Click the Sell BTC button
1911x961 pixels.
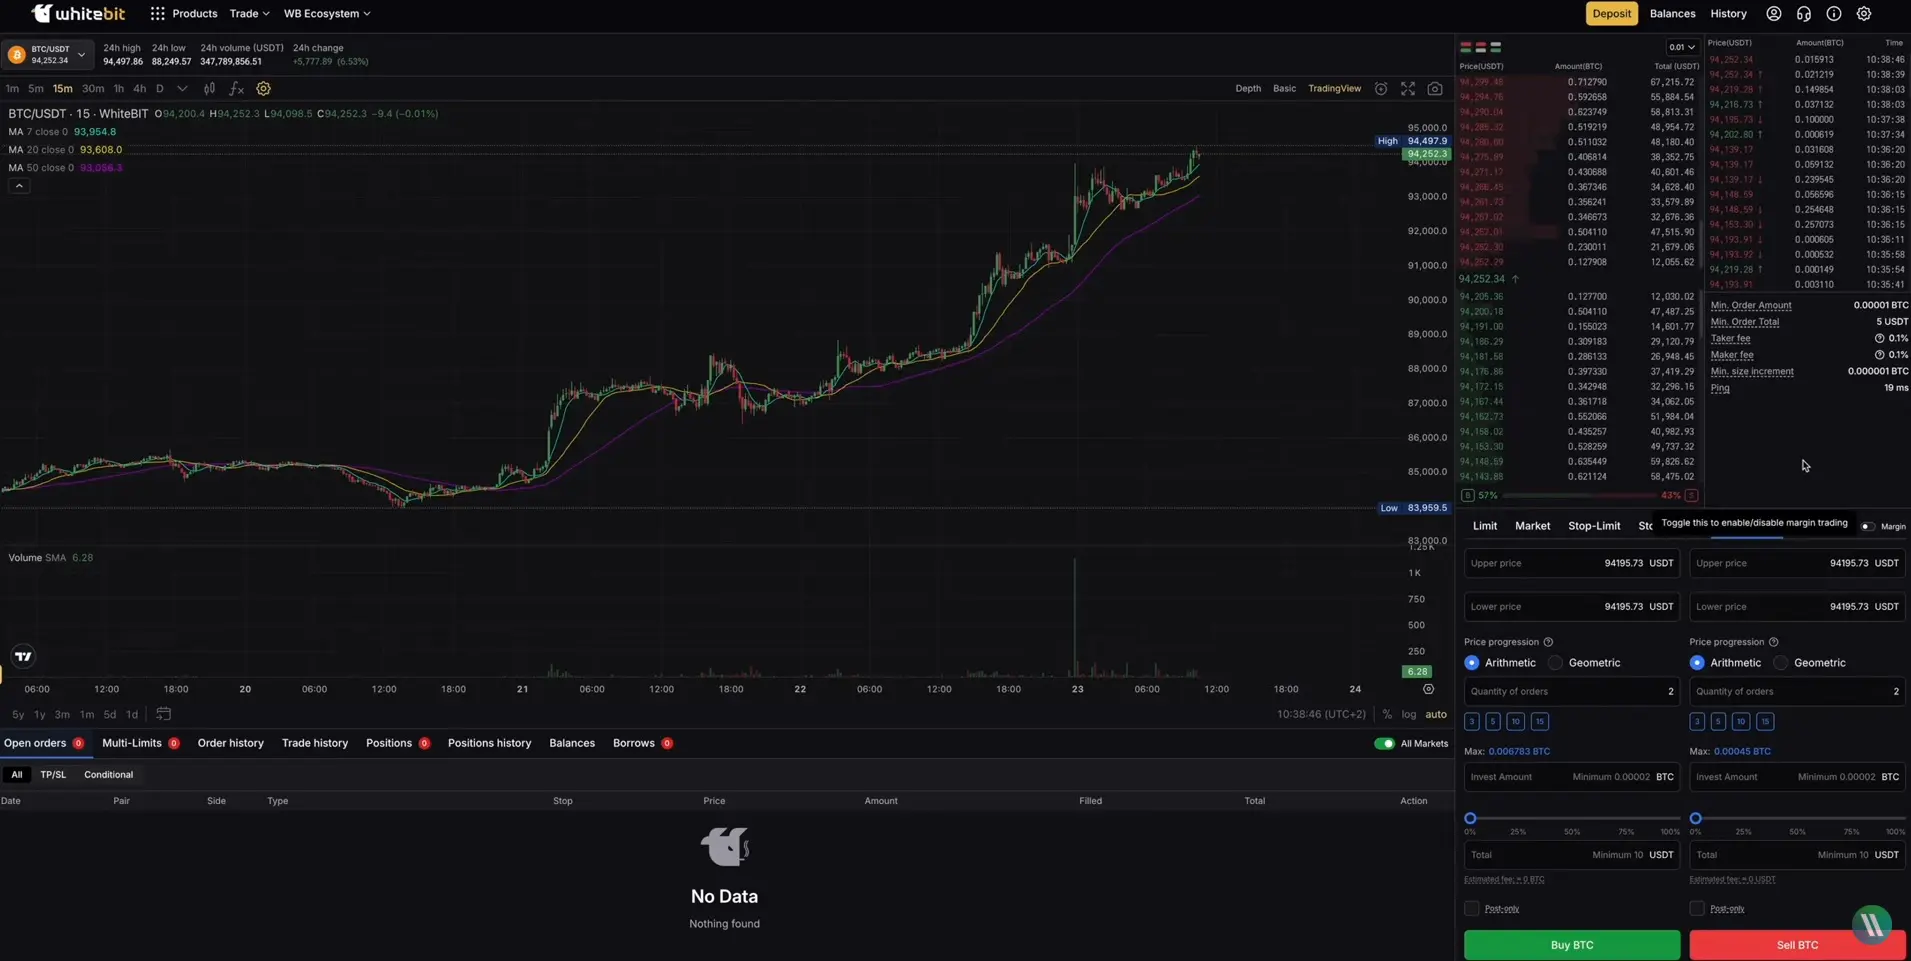point(1797,944)
